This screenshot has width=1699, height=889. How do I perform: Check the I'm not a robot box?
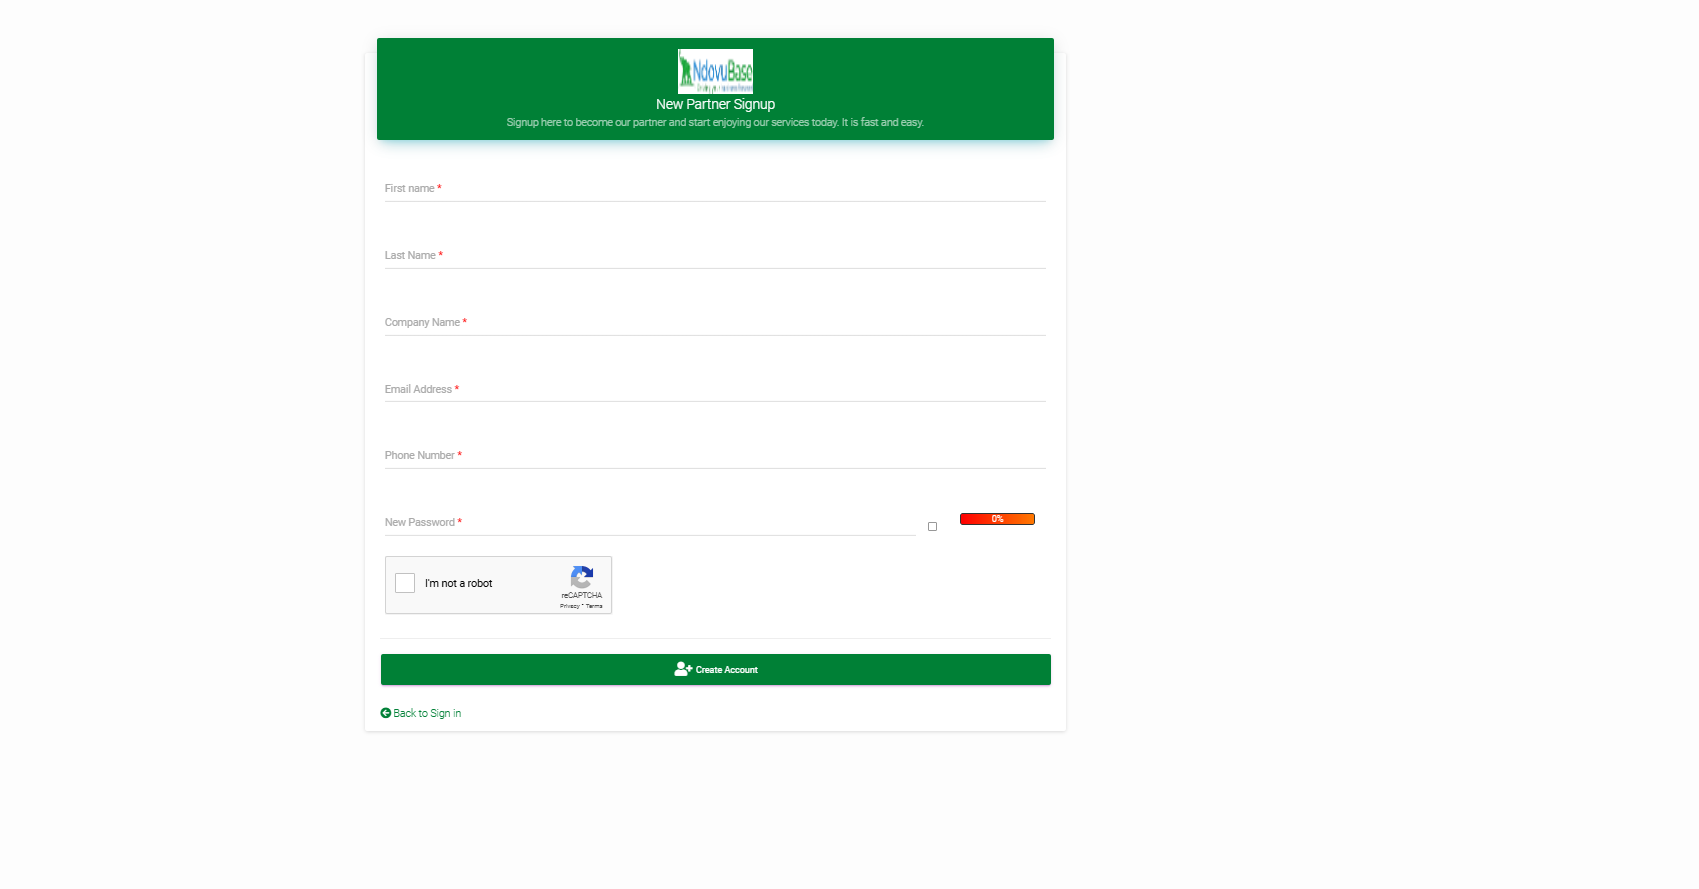(x=405, y=583)
